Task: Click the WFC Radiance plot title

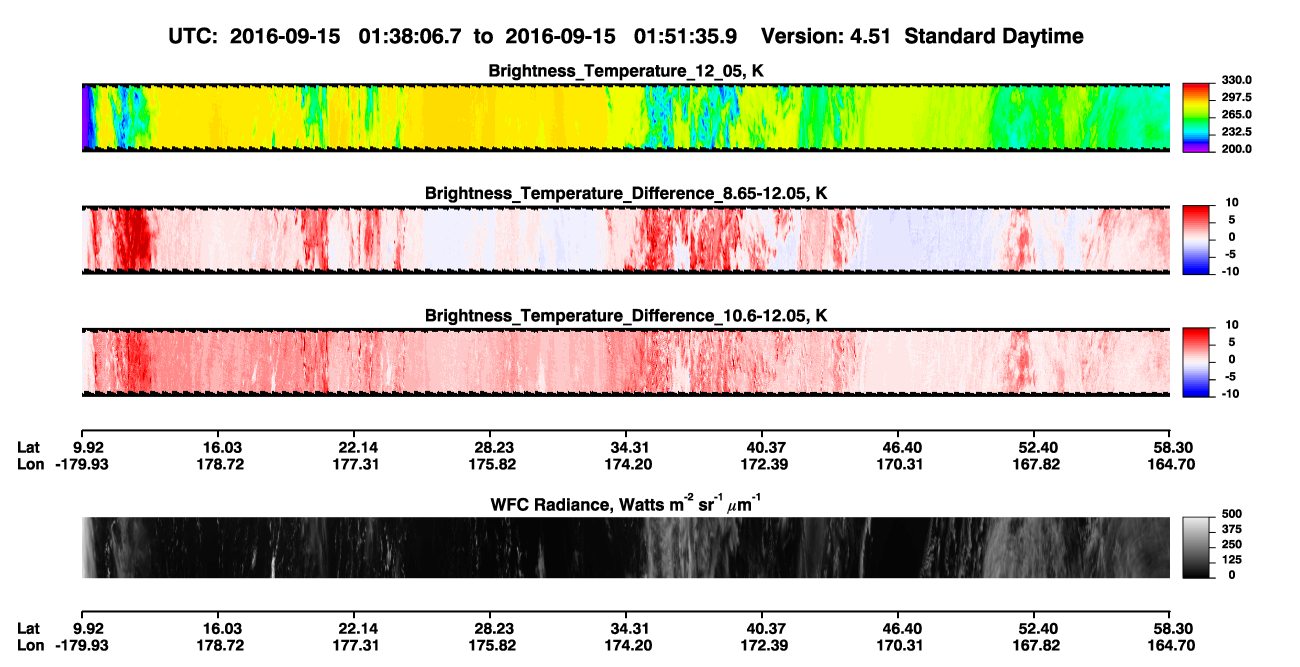Action: tap(625, 503)
